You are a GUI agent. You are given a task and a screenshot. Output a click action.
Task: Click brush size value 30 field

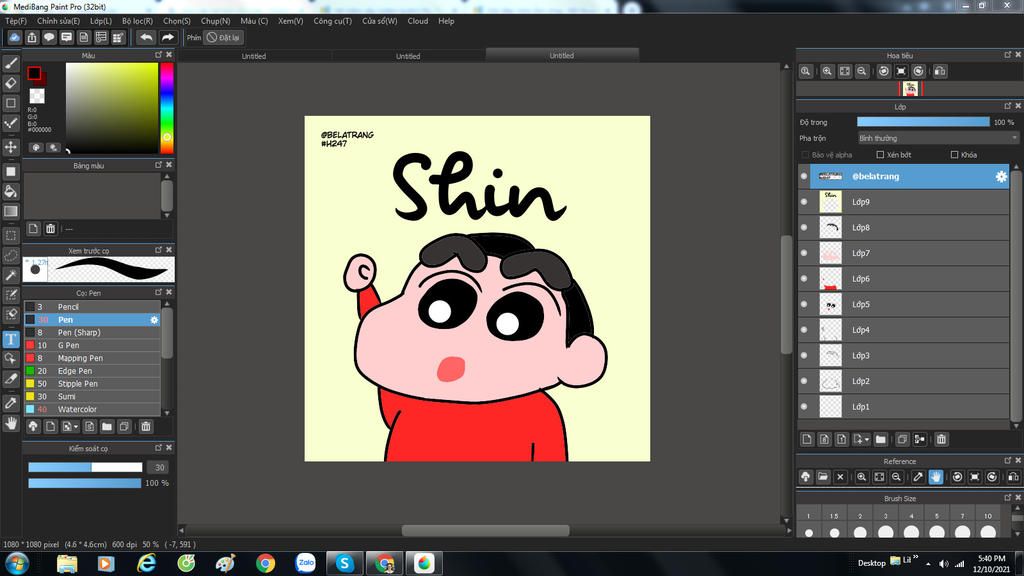coord(159,468)
